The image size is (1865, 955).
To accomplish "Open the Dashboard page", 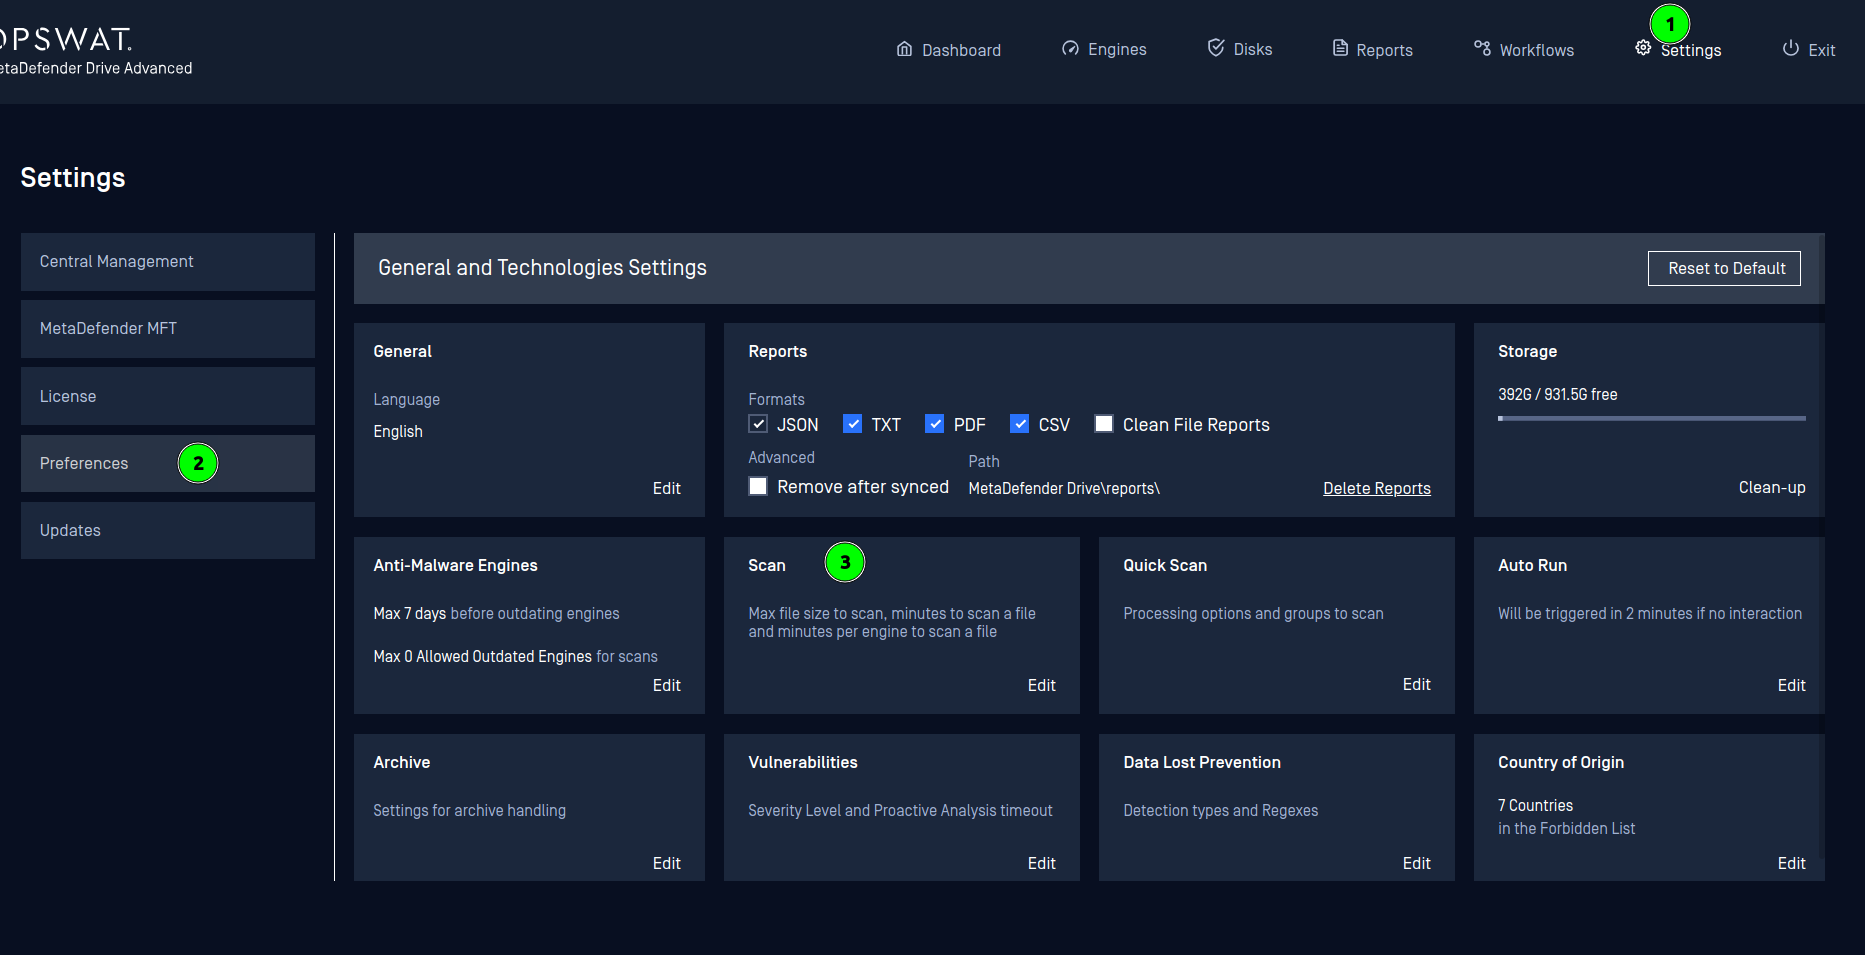I will tap(961, 50).
